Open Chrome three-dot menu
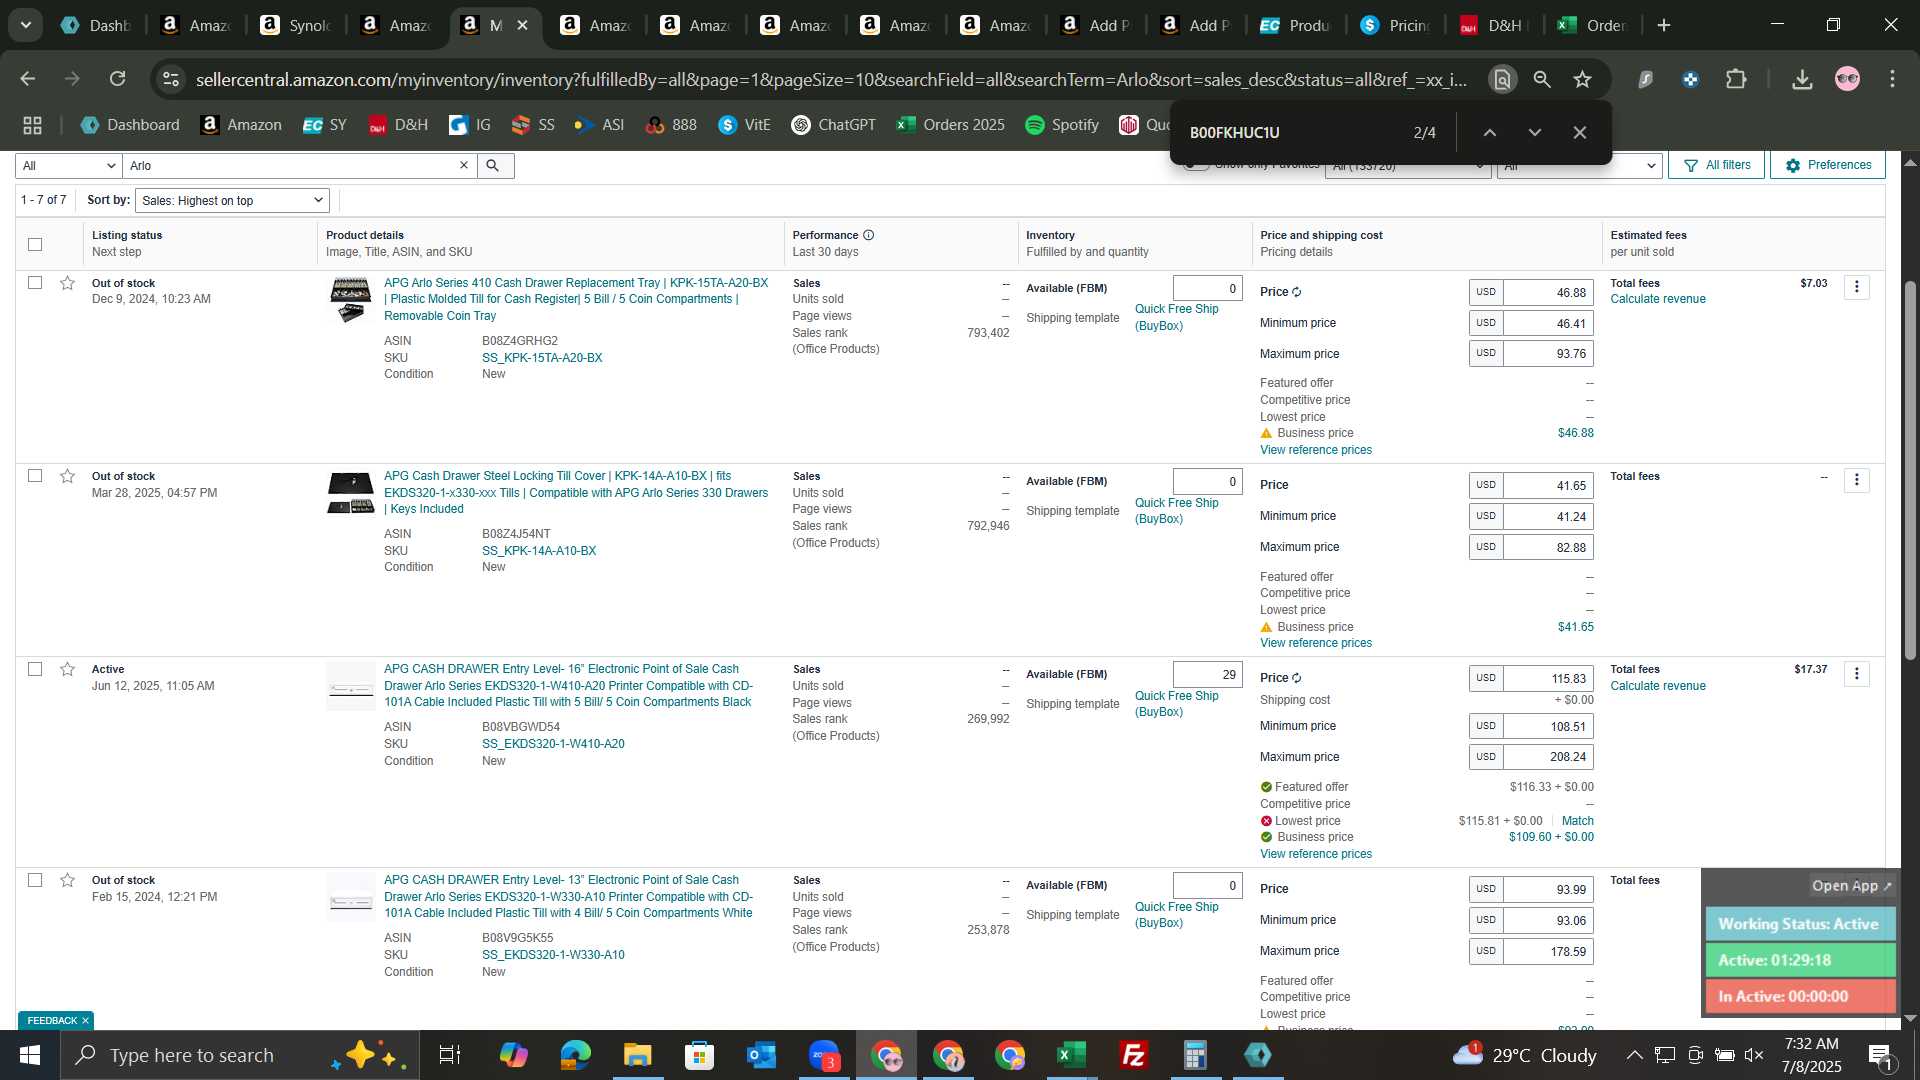1920x1080 pixels. click(x=1892, y=79)
